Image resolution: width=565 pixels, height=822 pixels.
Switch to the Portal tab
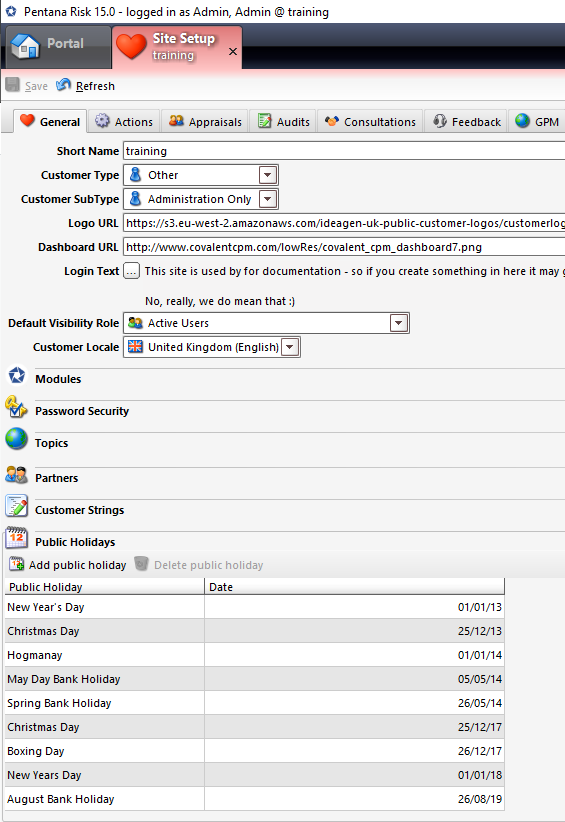click(59, 47)
